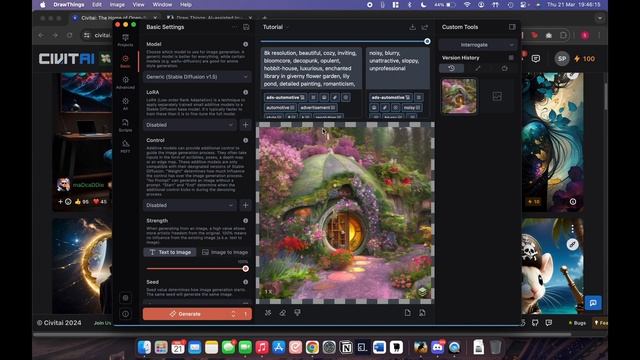Image resolution: width=640 pixels, height=360 pixels.
Task: Open the Edit menu
Action: (x=97, y=4)
